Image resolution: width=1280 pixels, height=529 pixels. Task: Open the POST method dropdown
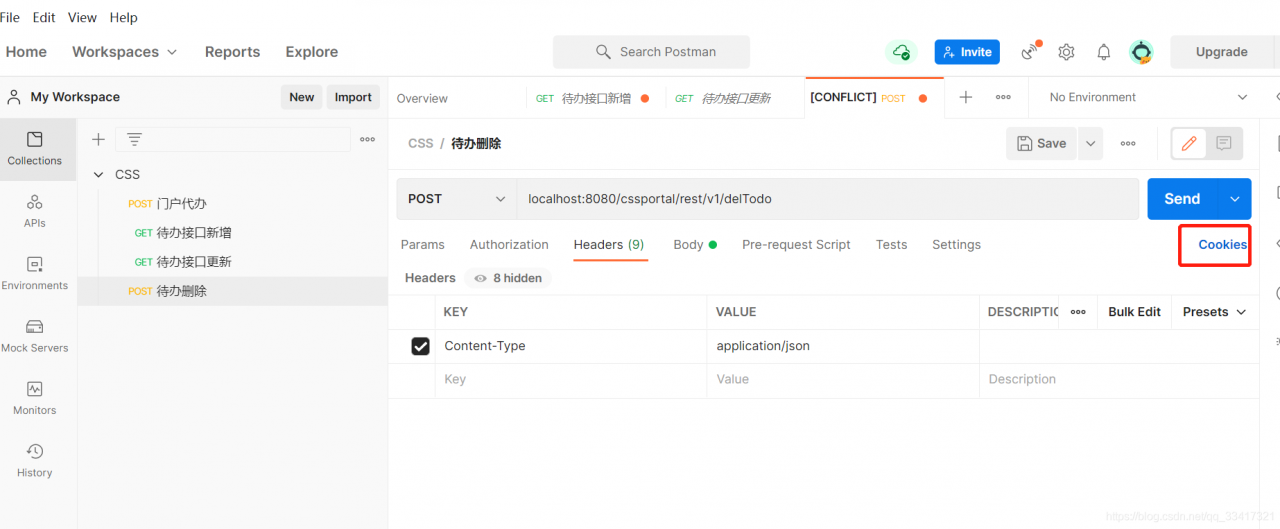pyautogui.click(x=457, y=199)
